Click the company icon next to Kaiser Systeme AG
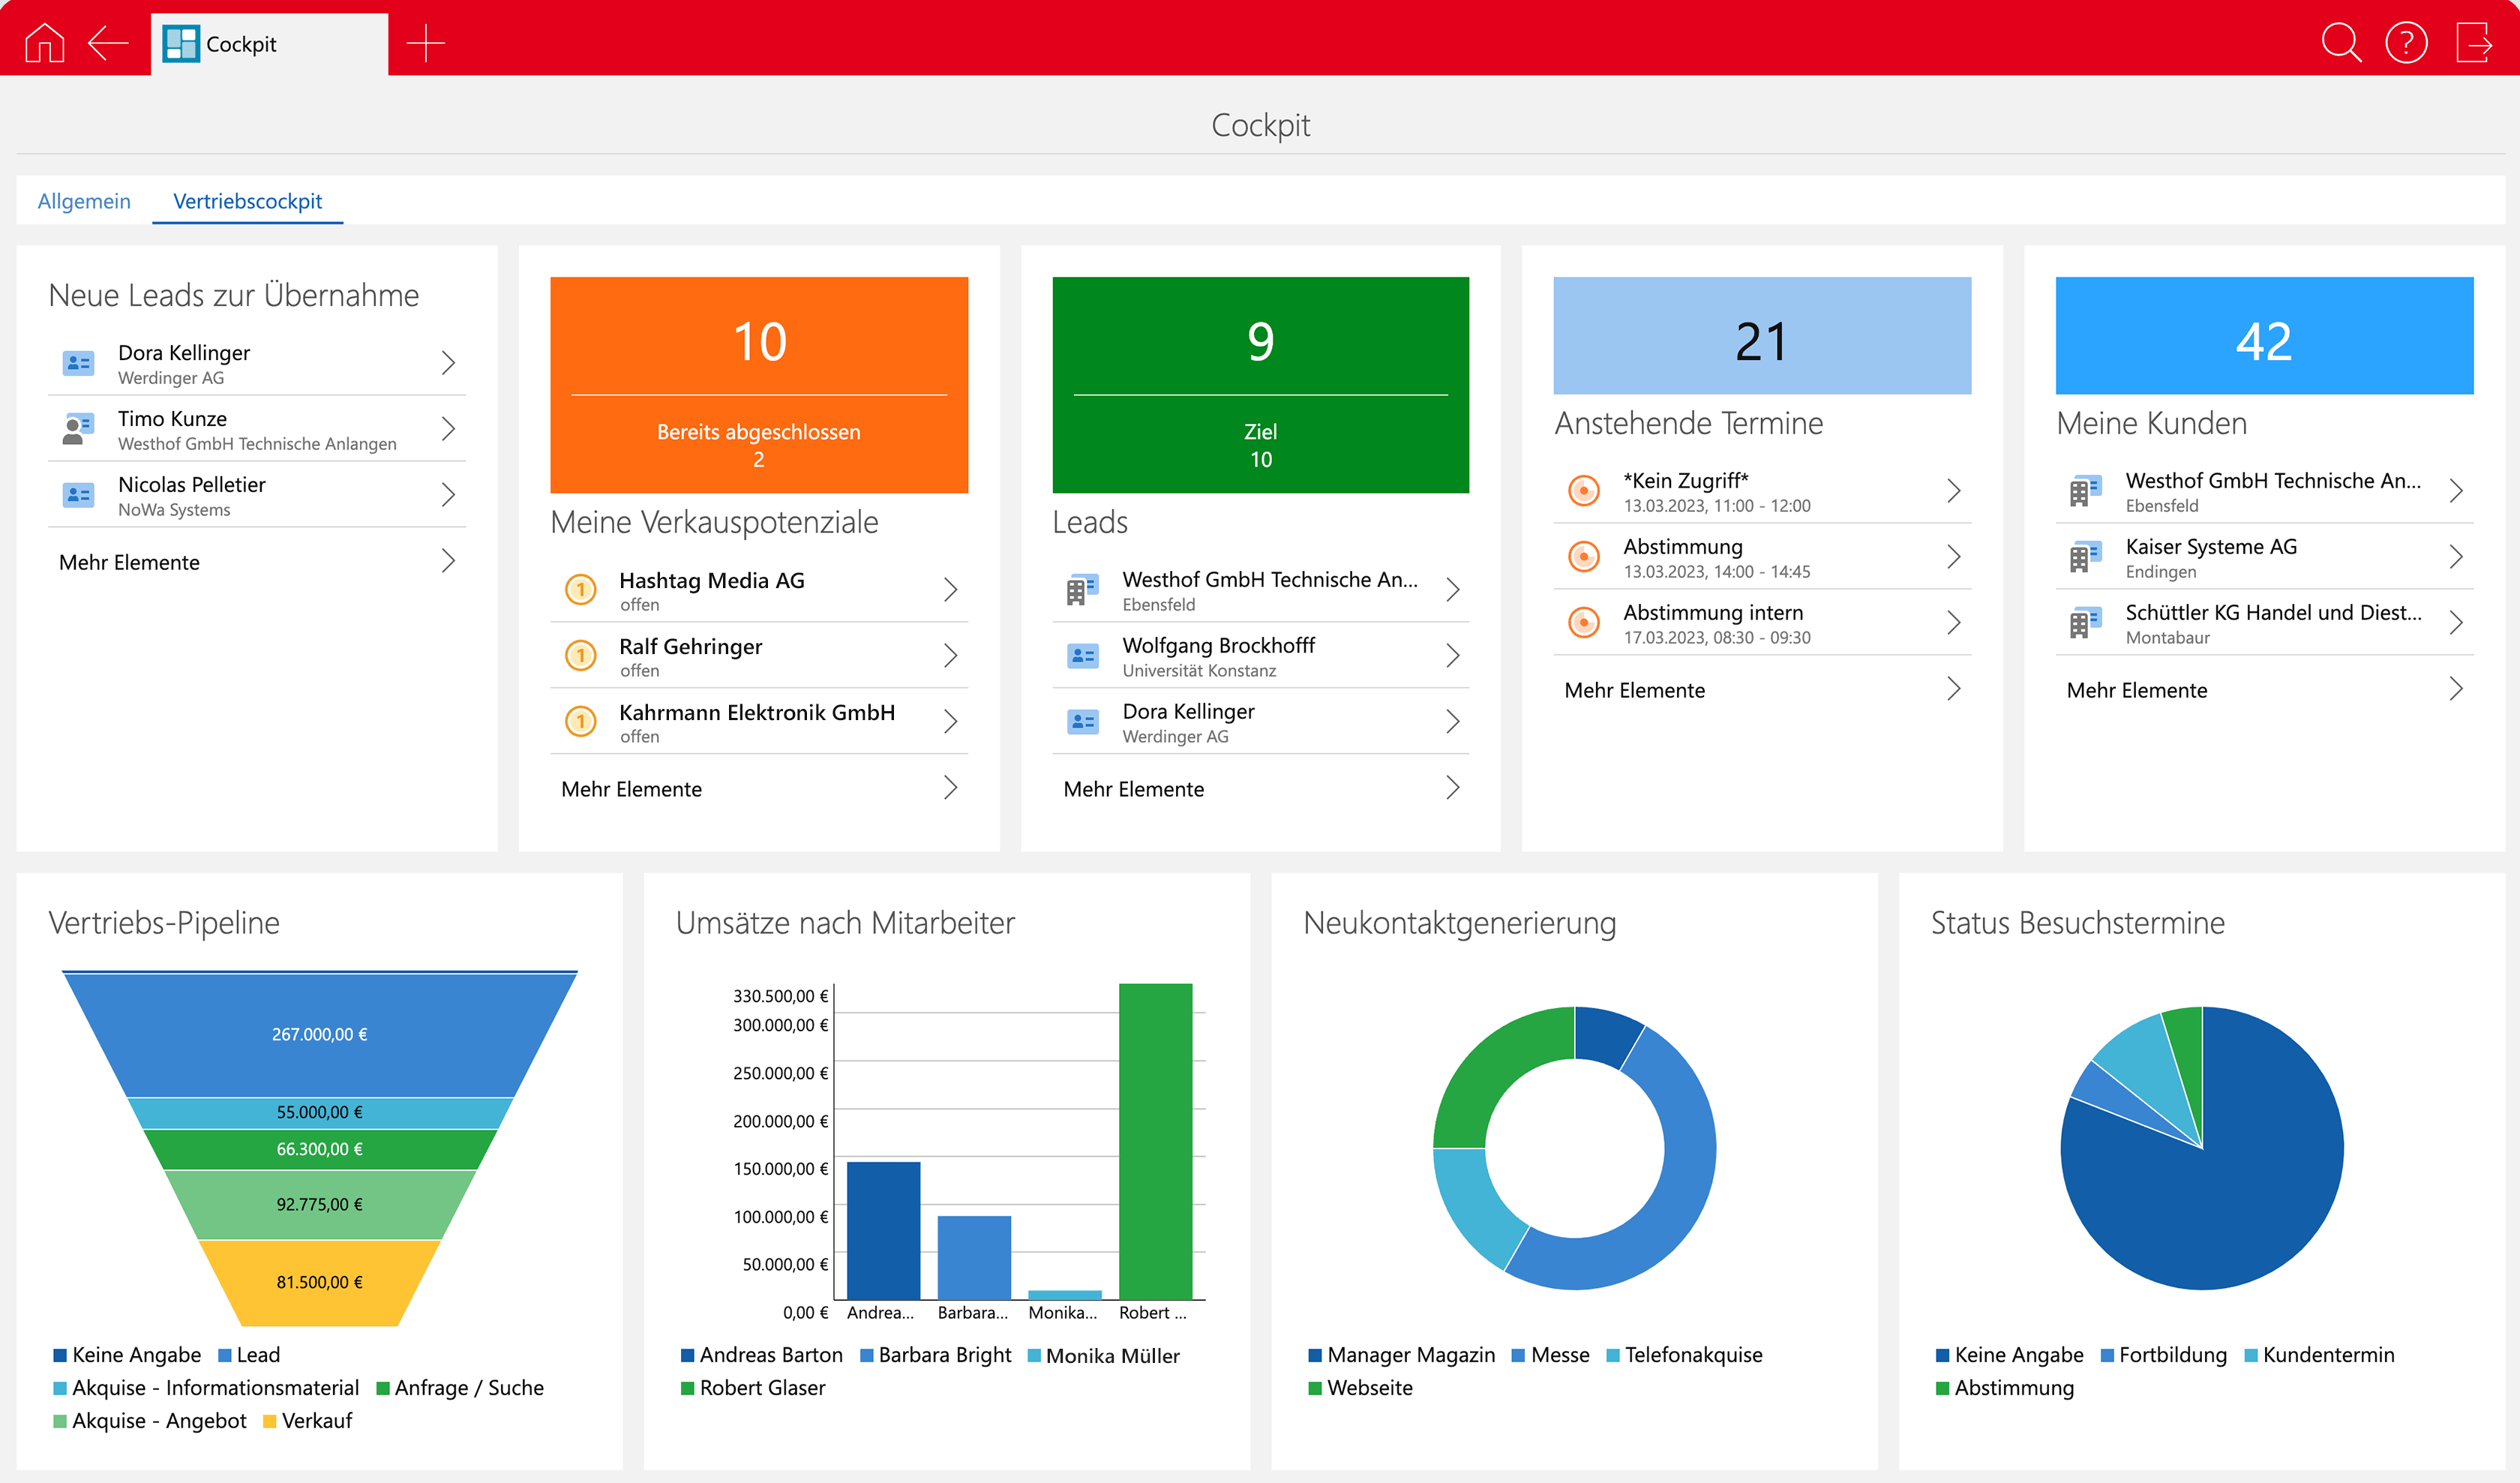2520x1483 pixels. (x=2084, y=557)
